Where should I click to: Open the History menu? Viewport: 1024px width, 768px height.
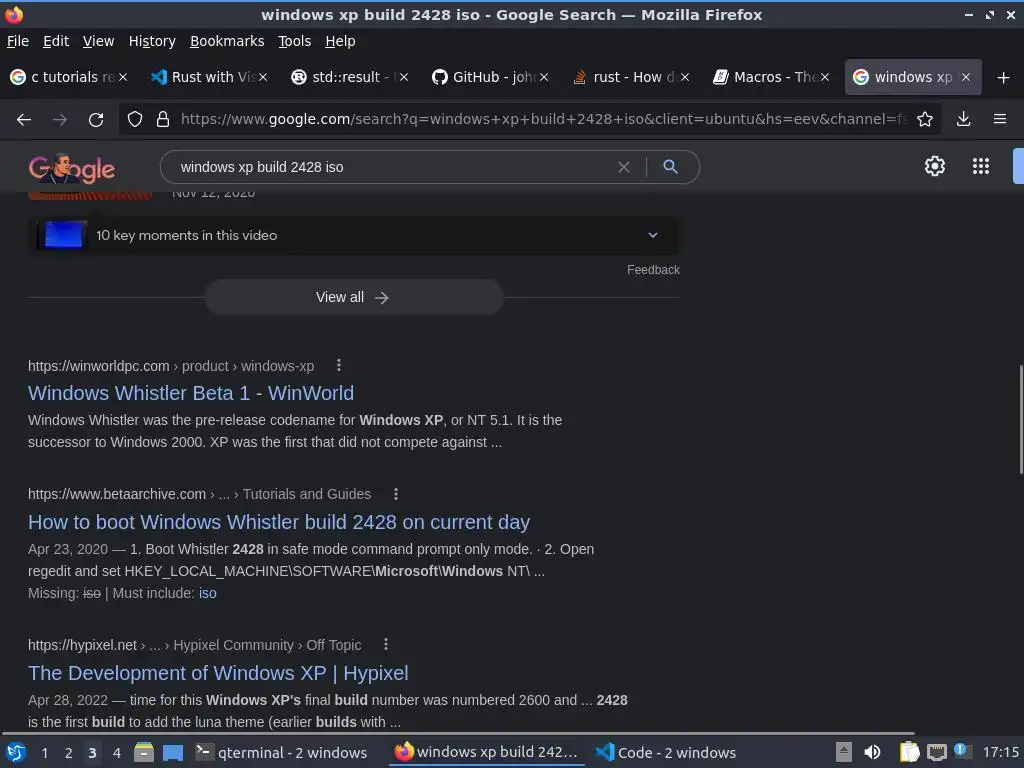(x=152, y=41)
